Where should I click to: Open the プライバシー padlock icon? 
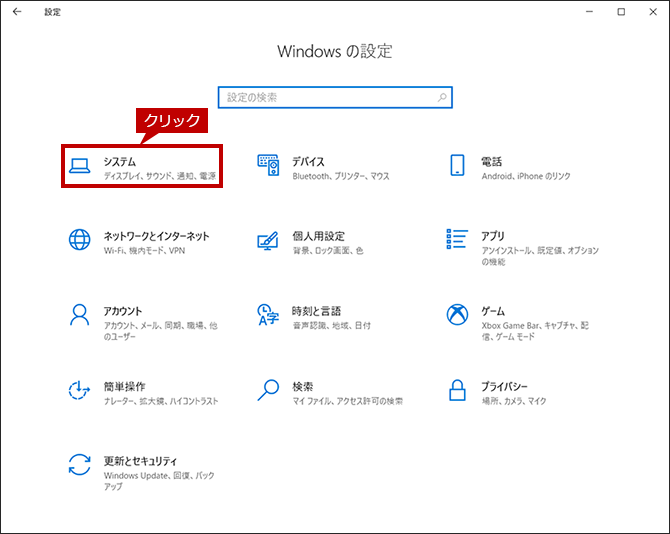pyautogui.click(x=457, y=390)
